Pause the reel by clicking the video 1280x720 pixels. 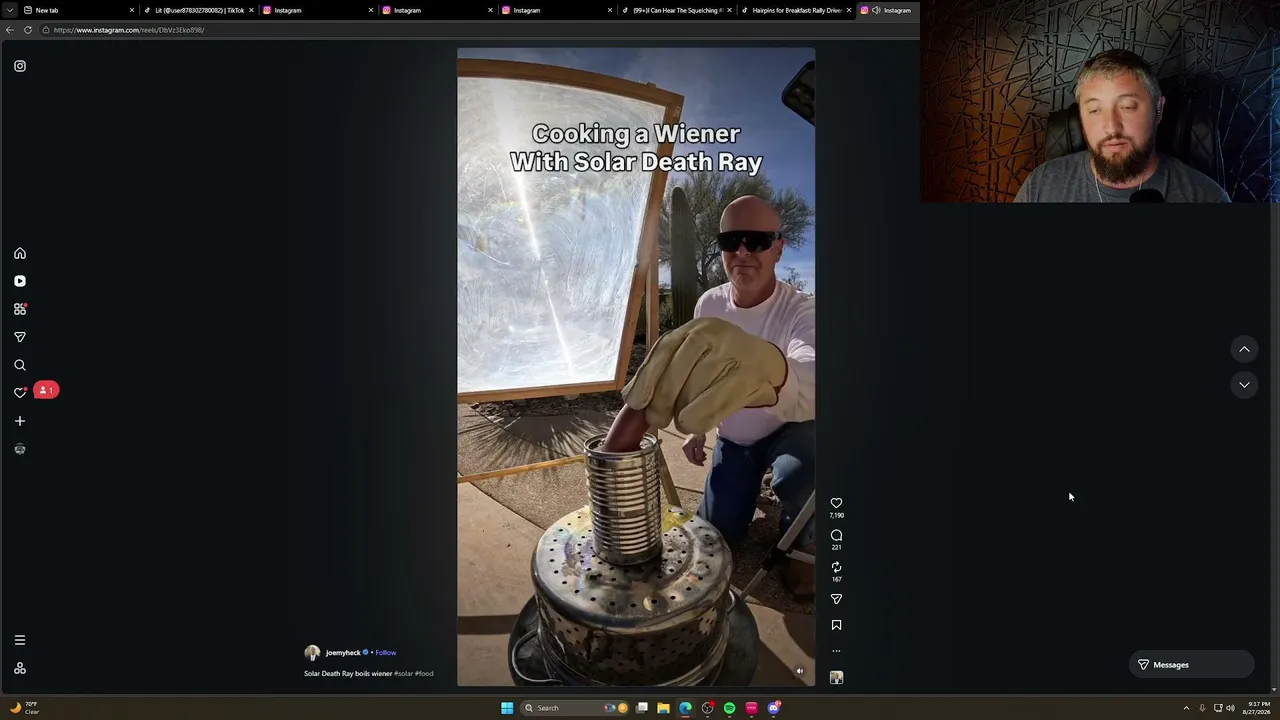coord(636,367)
